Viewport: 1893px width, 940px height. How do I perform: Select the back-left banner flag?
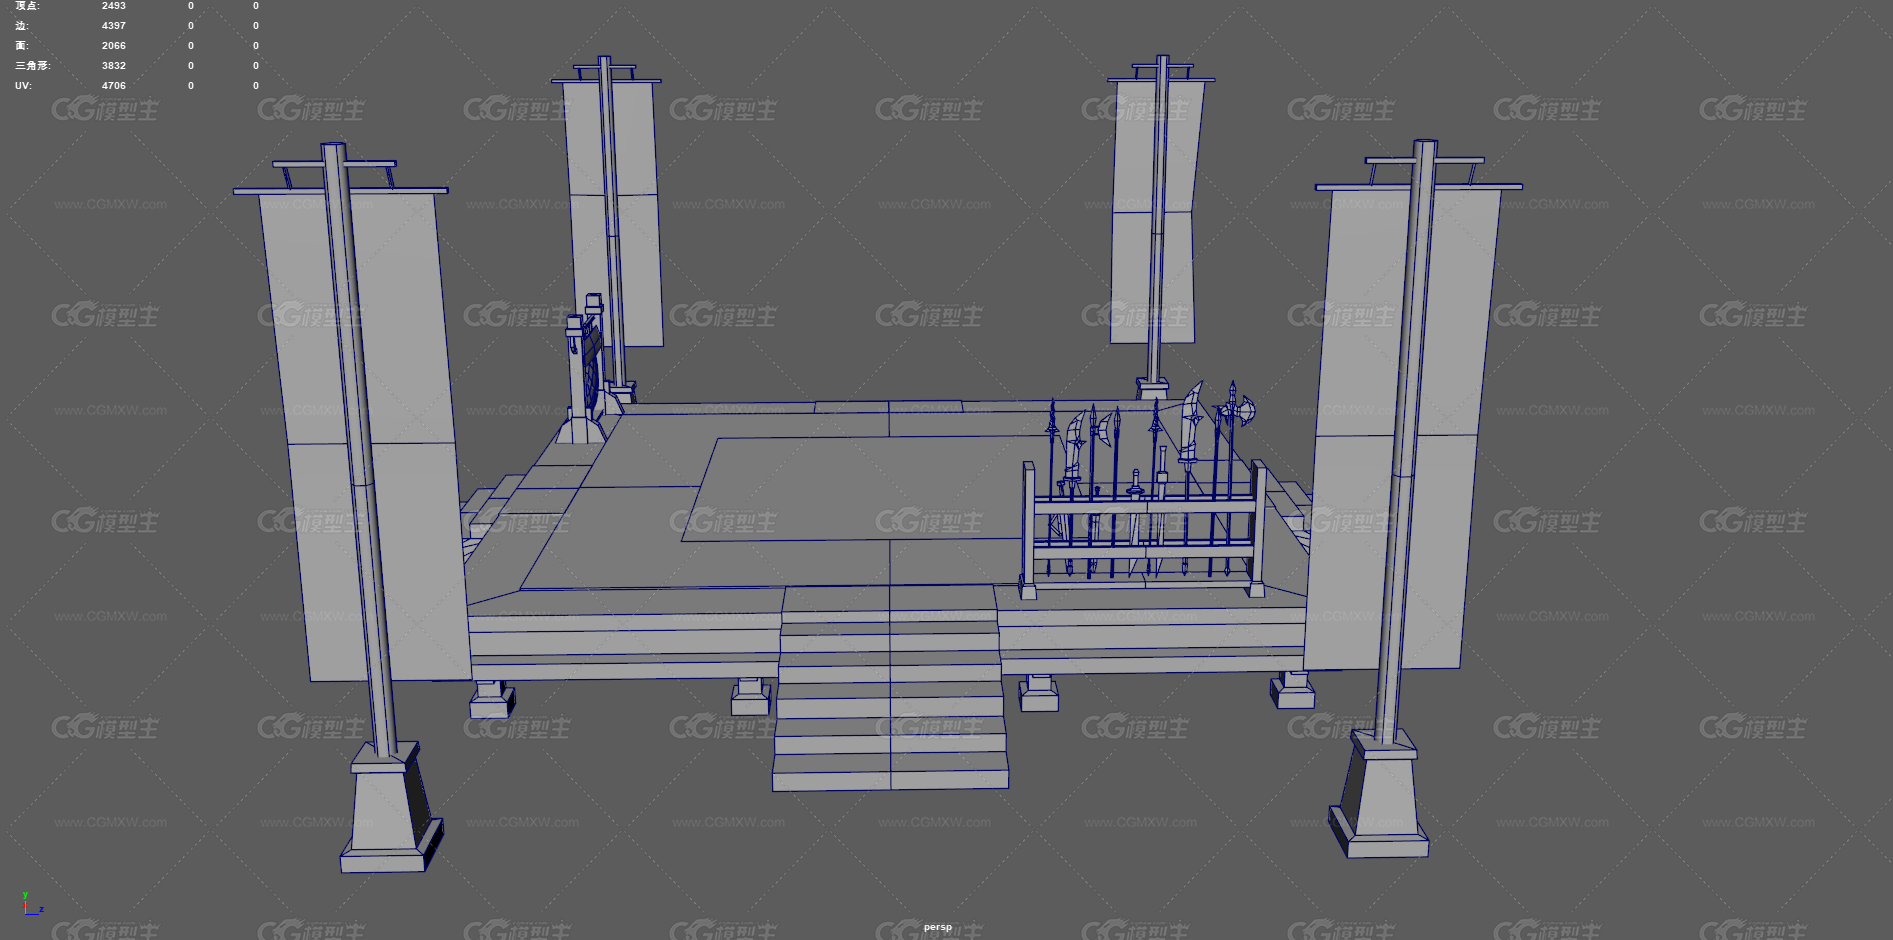pos(612,212)
